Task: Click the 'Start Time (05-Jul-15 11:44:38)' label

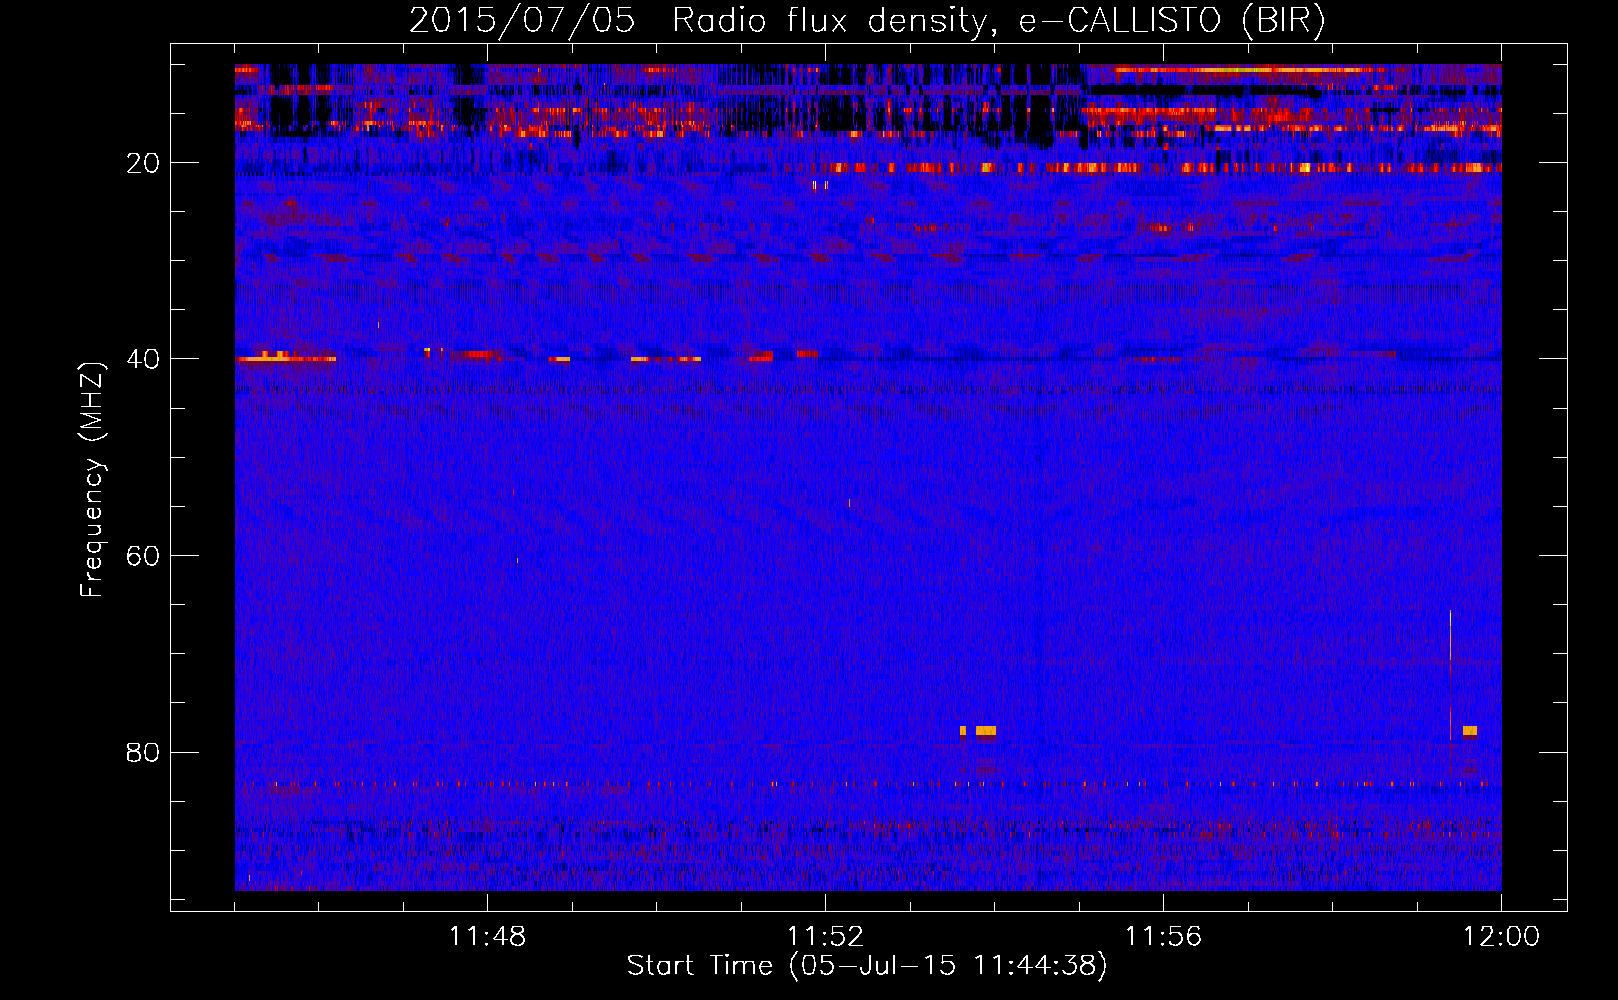Action: click(867, 966)
